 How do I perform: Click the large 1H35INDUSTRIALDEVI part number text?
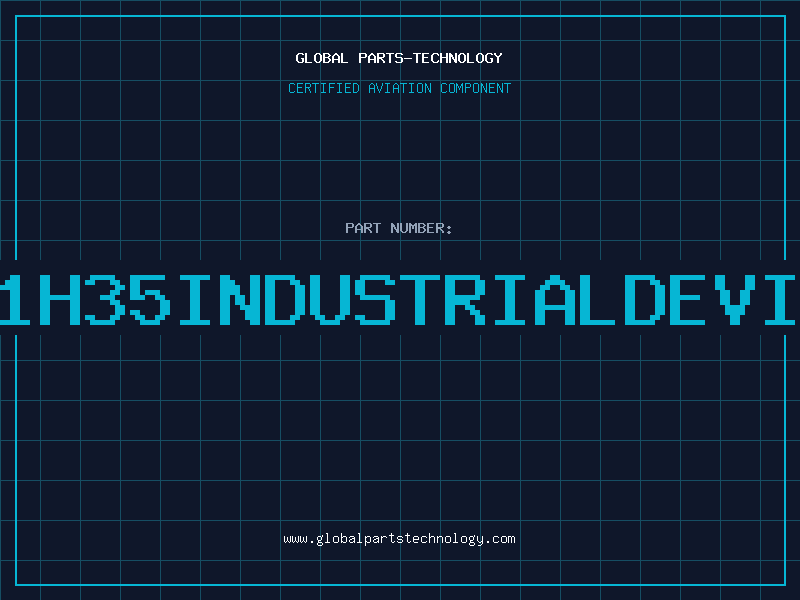pyautogui.click(x=398, y=299)
